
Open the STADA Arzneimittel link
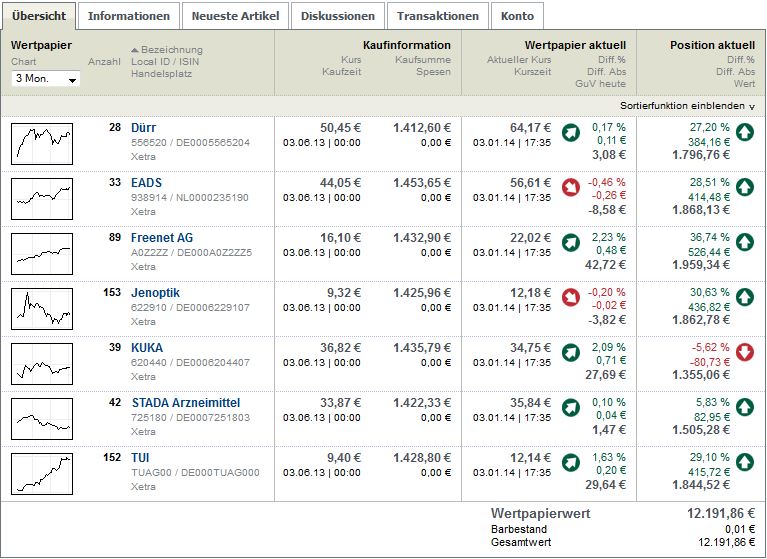tap(186, 403)
